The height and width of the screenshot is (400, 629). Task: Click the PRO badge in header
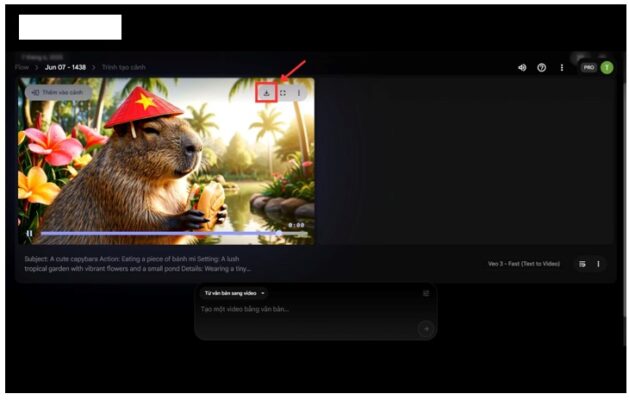(589, 68)
